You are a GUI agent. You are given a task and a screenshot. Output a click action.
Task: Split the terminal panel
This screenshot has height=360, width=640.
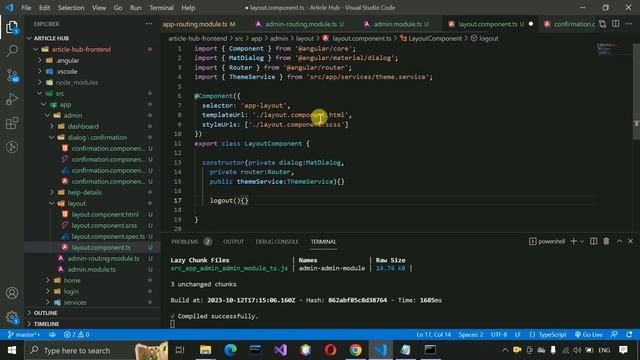click(593, 241)
